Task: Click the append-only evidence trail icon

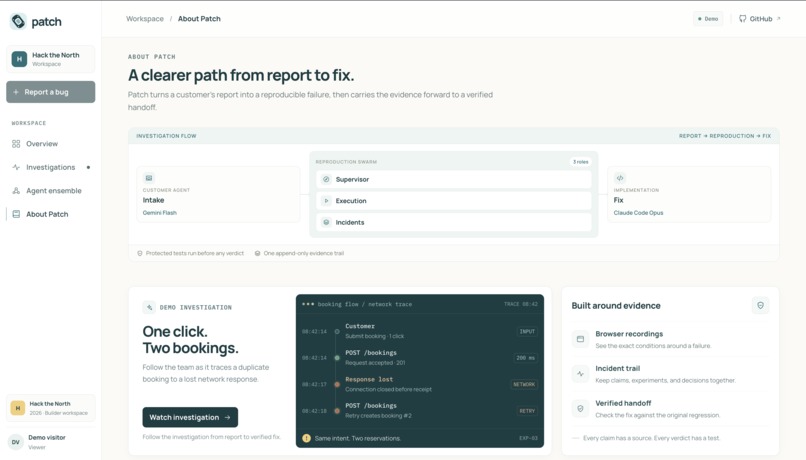Action: point(258,253)
